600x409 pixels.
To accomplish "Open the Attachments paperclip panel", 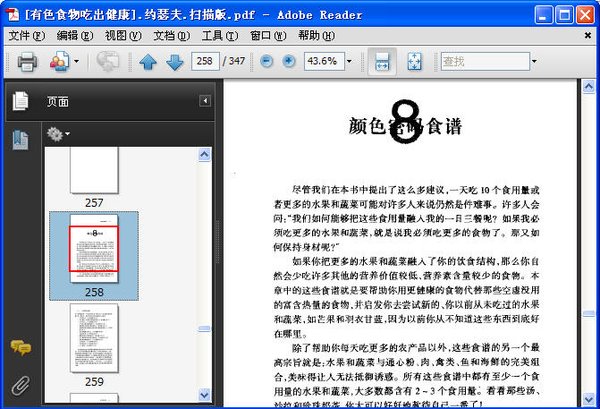I will (x=20, y=386).
